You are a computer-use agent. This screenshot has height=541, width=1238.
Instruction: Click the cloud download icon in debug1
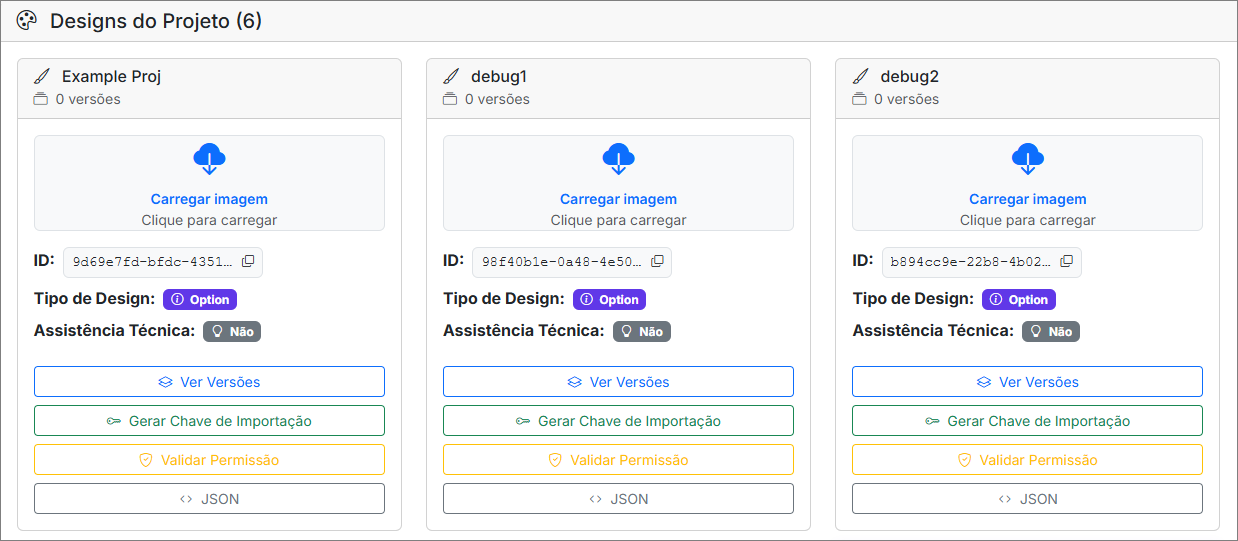click(618, 160)
